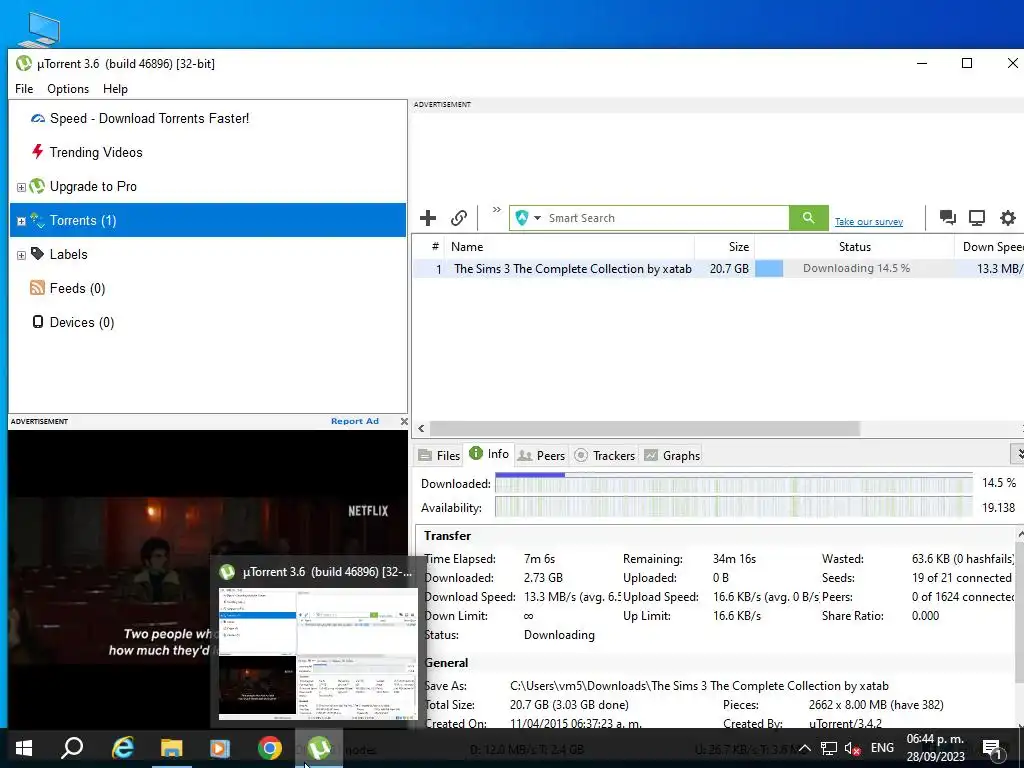Click the Downloaded pieces bar

point(733,484)
